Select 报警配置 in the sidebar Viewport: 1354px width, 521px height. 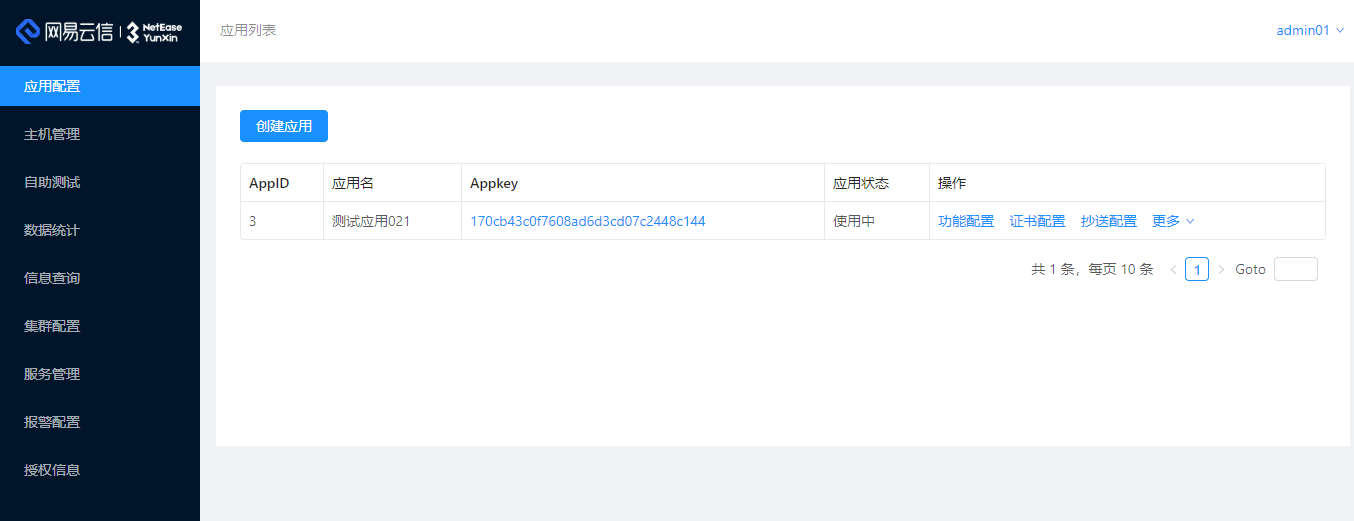tap(52, 422)
